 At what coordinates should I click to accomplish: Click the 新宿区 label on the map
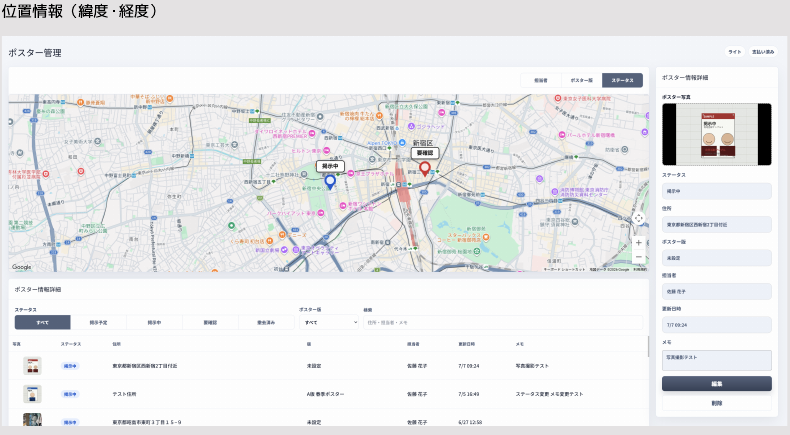423,143
